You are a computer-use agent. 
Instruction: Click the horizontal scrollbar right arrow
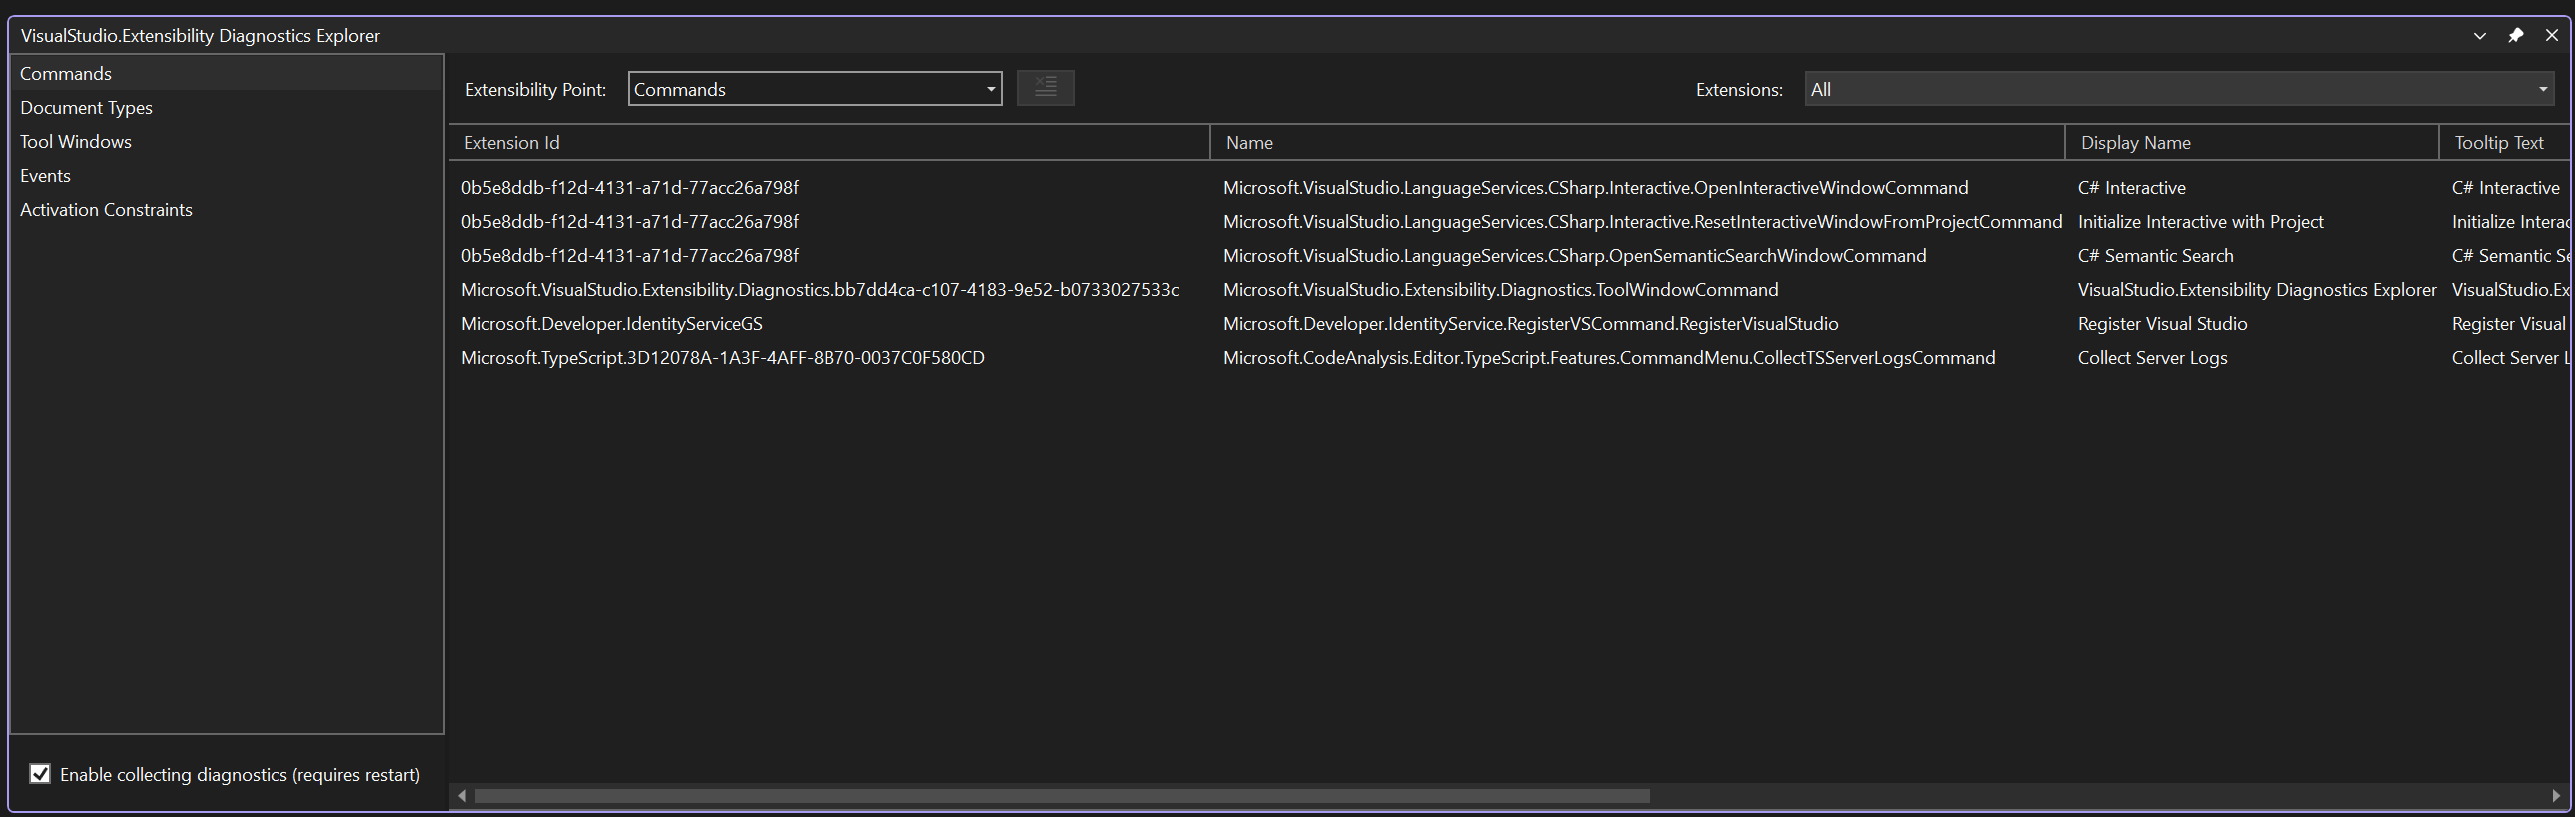[2556, 796]
